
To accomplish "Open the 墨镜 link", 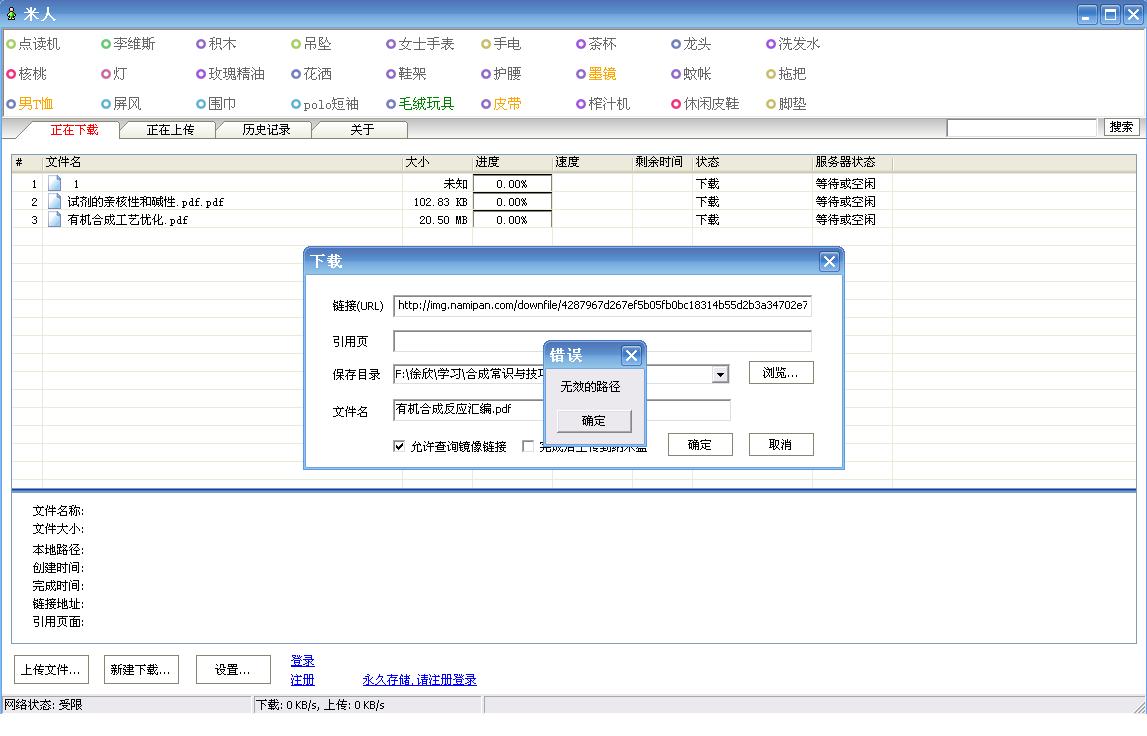I will 602,74.
